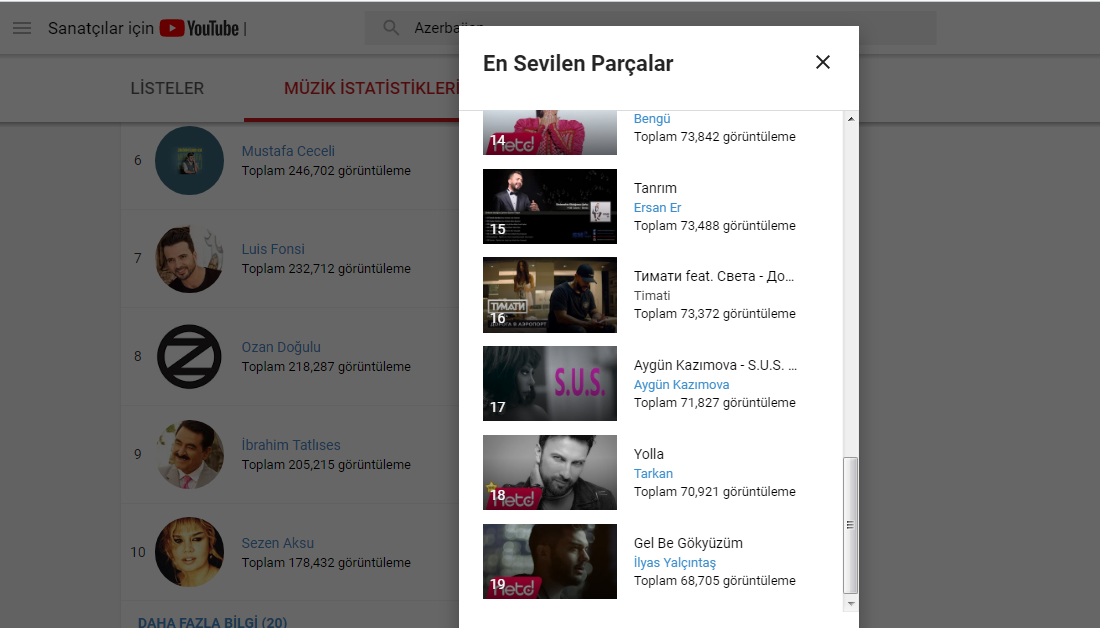
Task: Click the dialog scrollbar down arrow
Action: (x=850, y=603)
